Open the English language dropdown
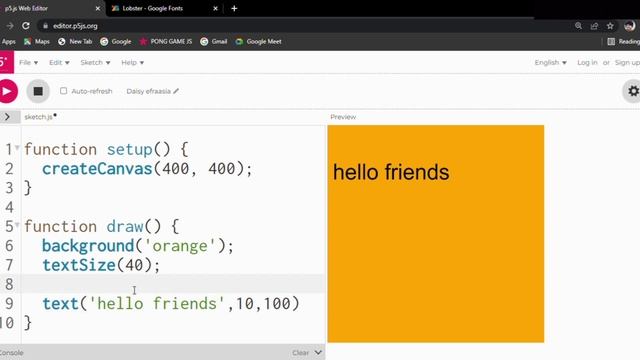Viewport: 640px width, 360px height. (x=551, y=62)
